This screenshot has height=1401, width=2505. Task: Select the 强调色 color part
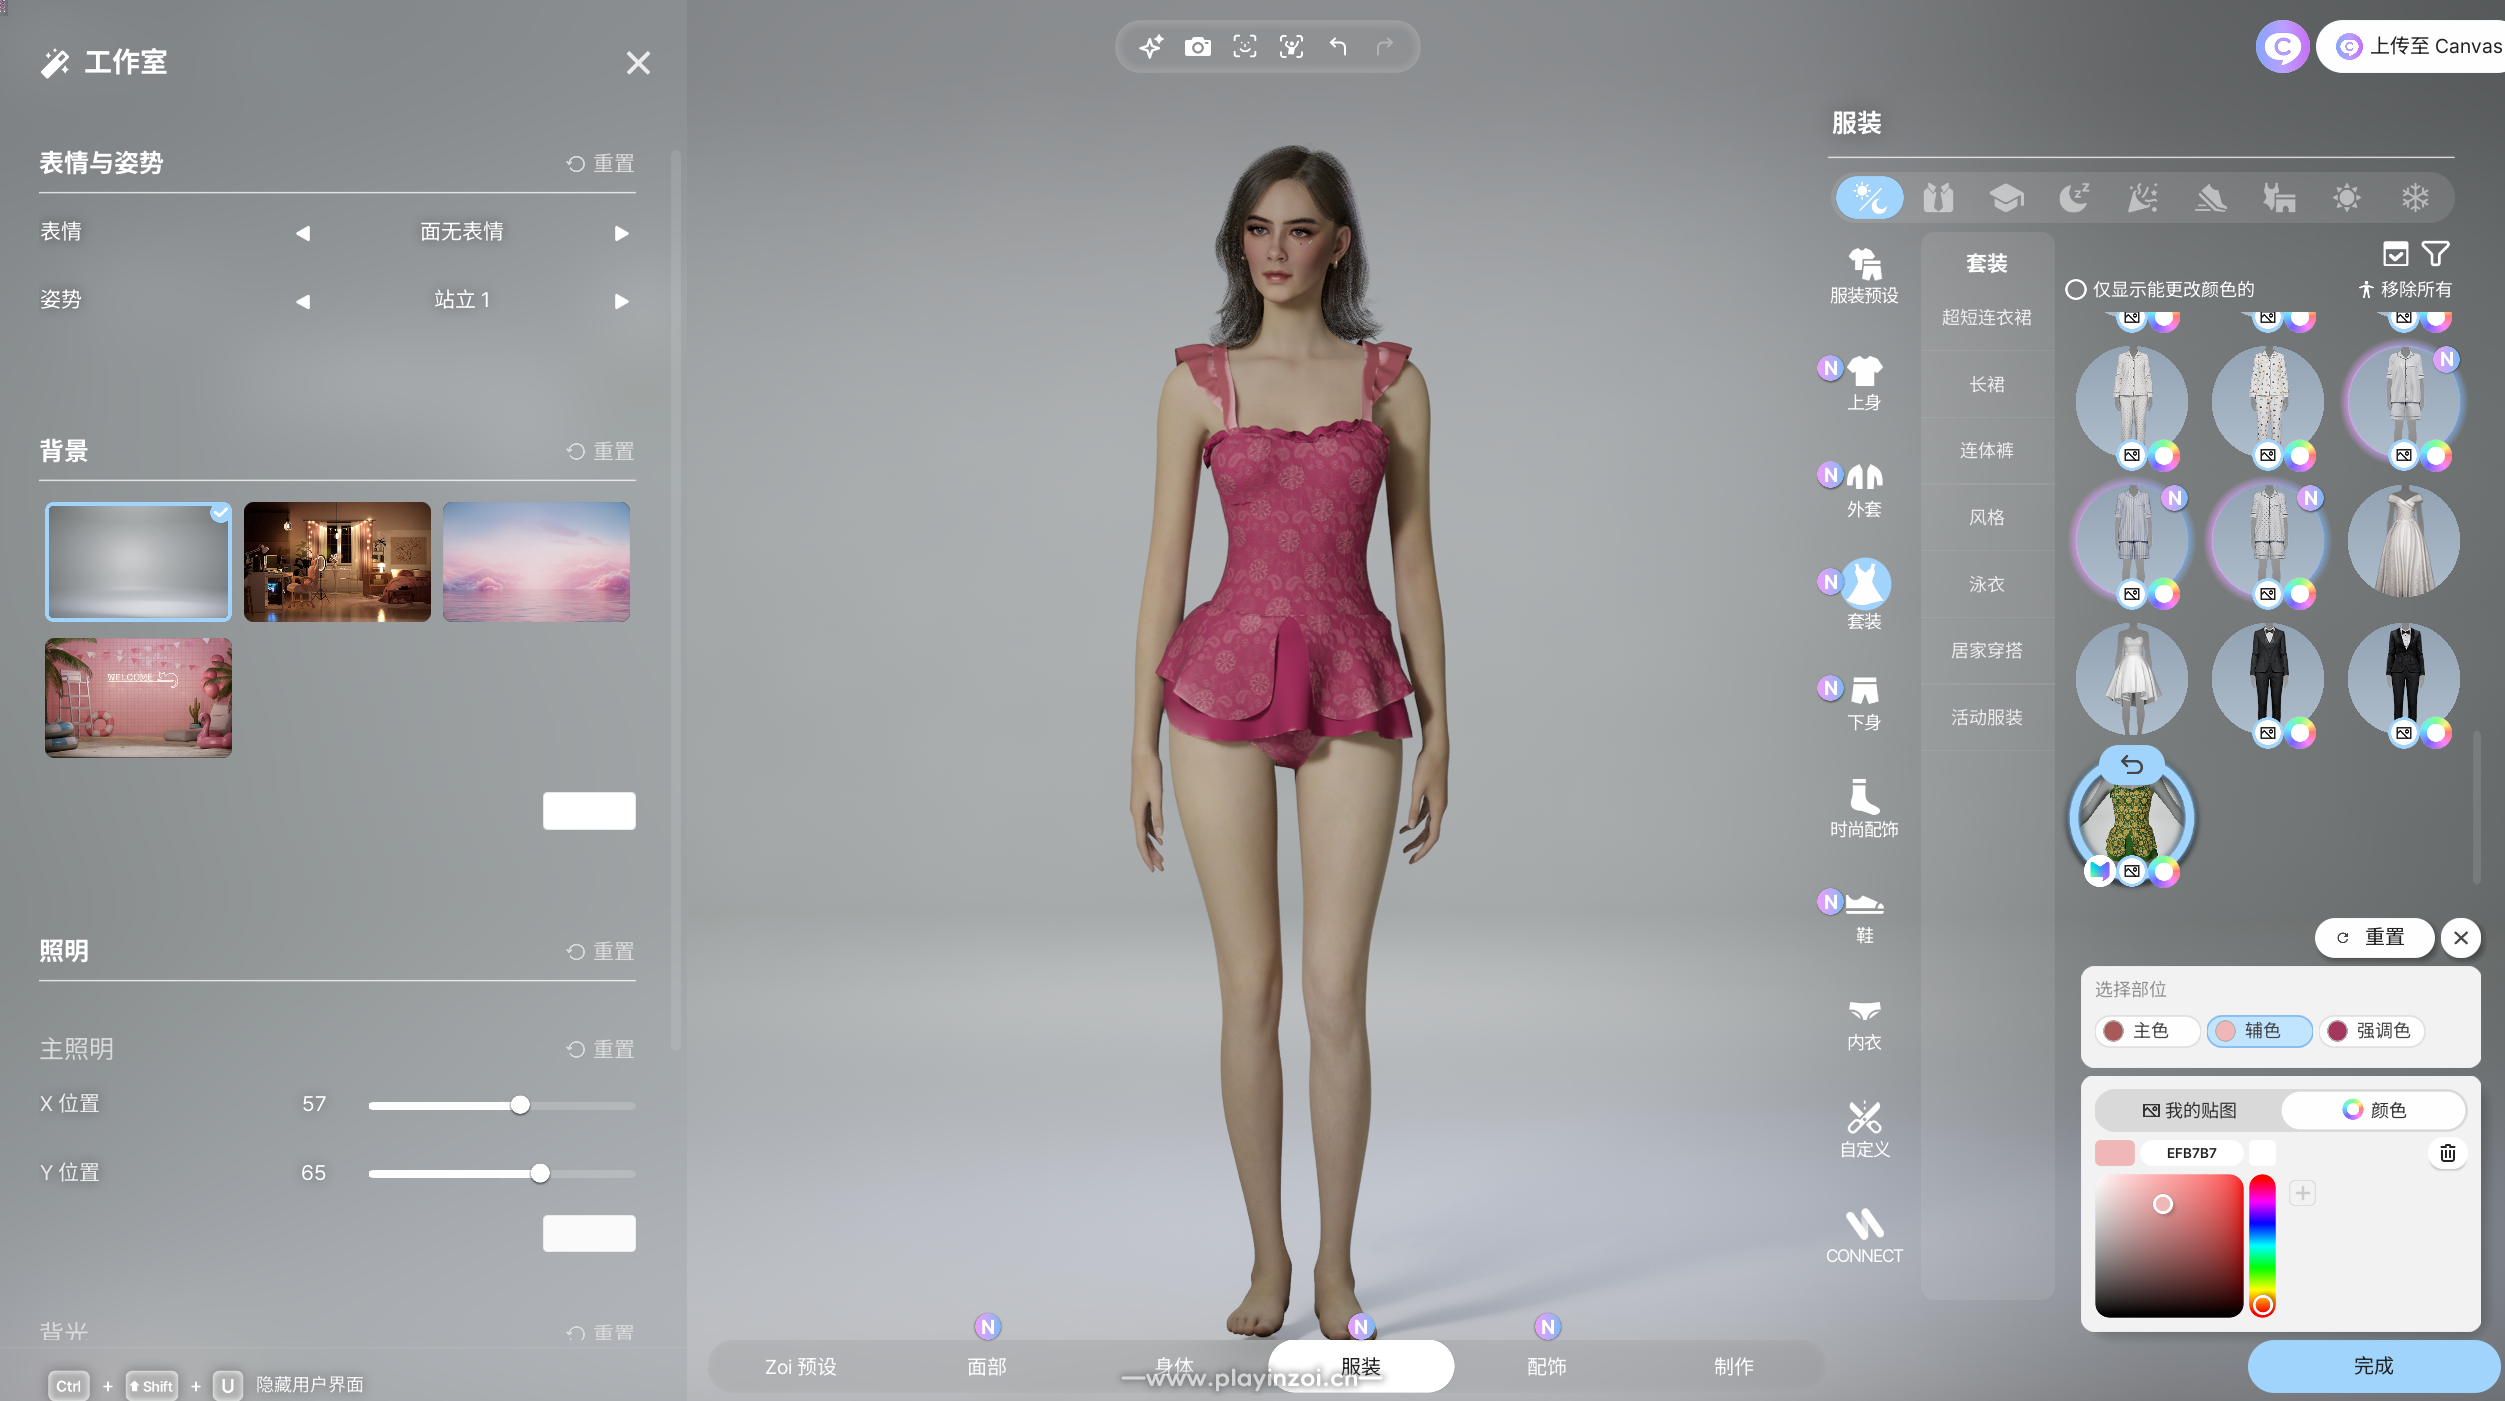[x=2371, y=1031]
